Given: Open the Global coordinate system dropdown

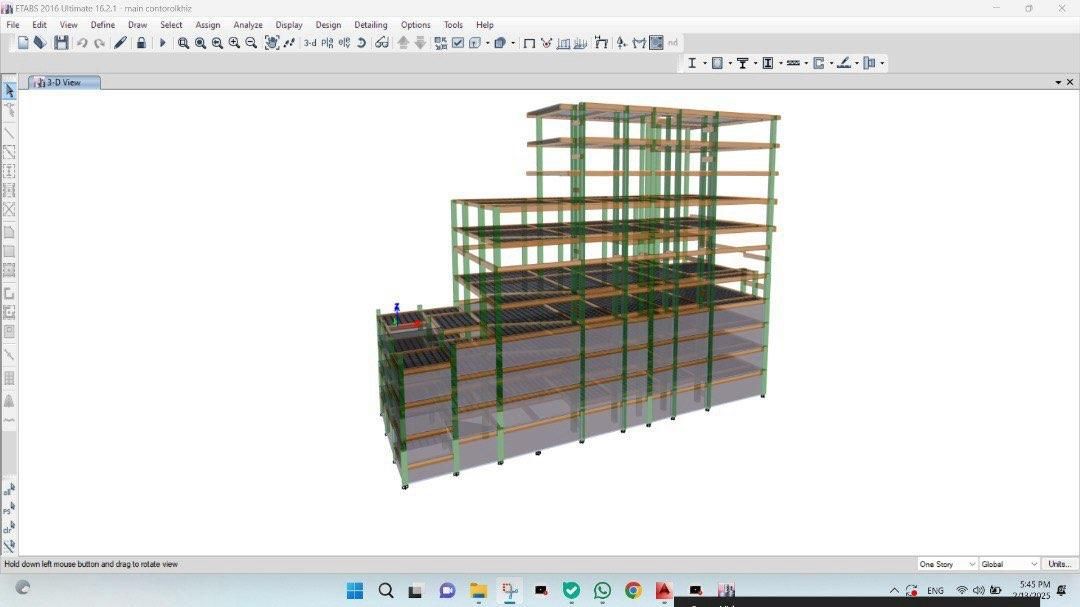Looking at the screenshot, I should click(1009, 564).
